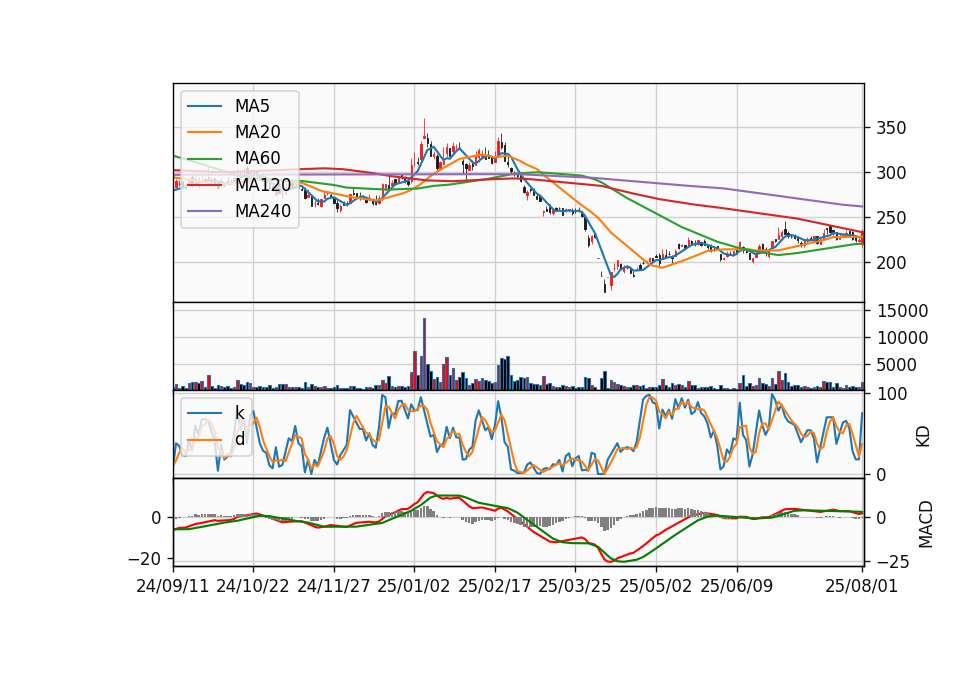Click the MA60 legend label
This screenshot has width=960, height=690.
[257, 158]
